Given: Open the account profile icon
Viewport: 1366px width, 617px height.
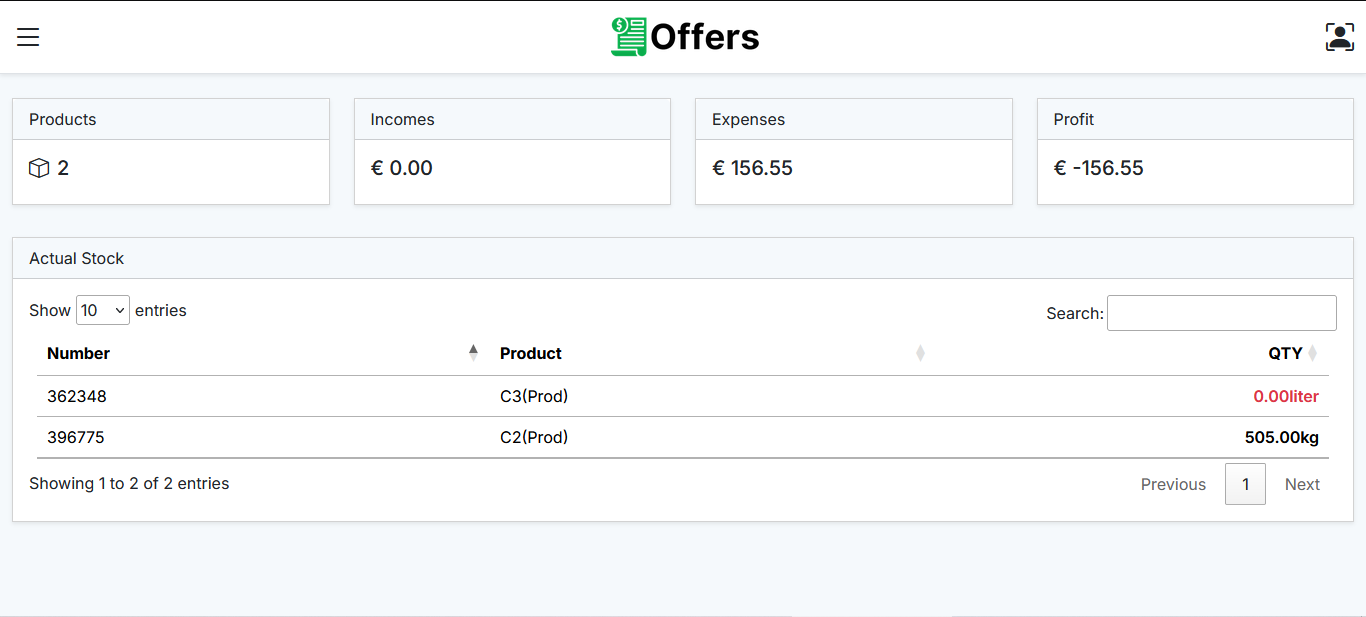Looking at the screenshot, I should [x=1339, y=36].
